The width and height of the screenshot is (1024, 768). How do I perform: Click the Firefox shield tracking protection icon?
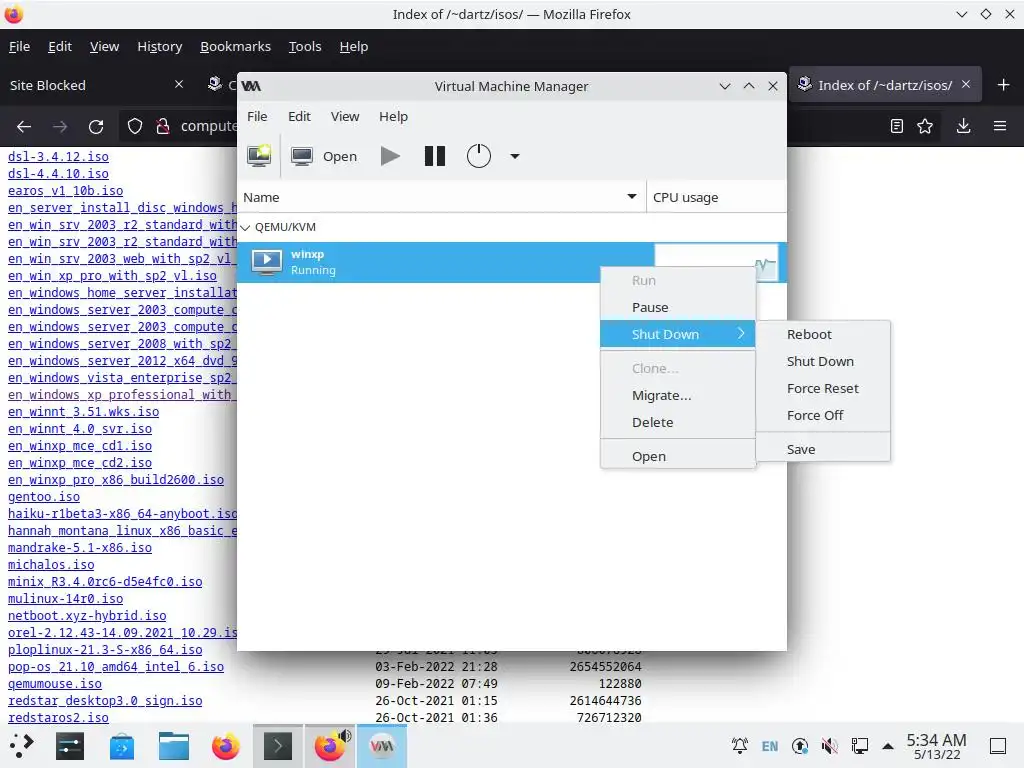click(x=135, y=126)
